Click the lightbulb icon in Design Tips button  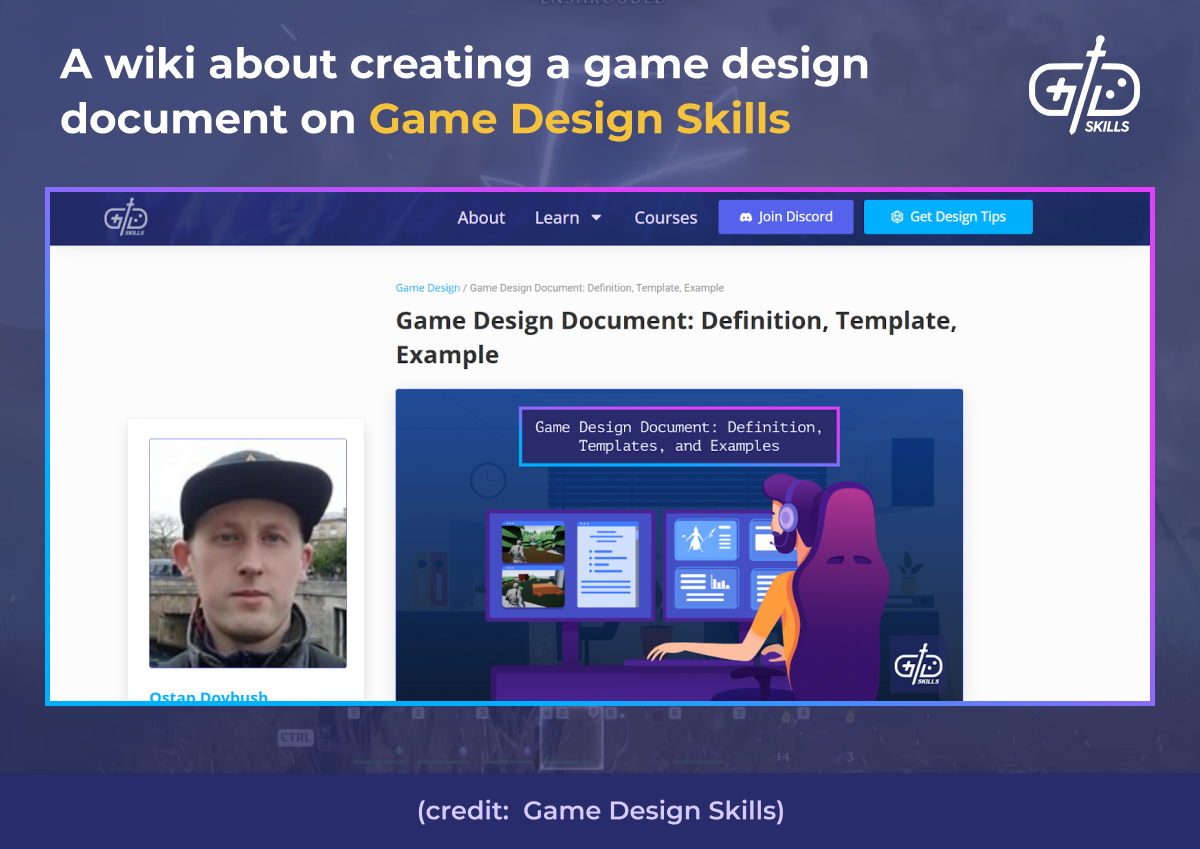coord(897,217)
